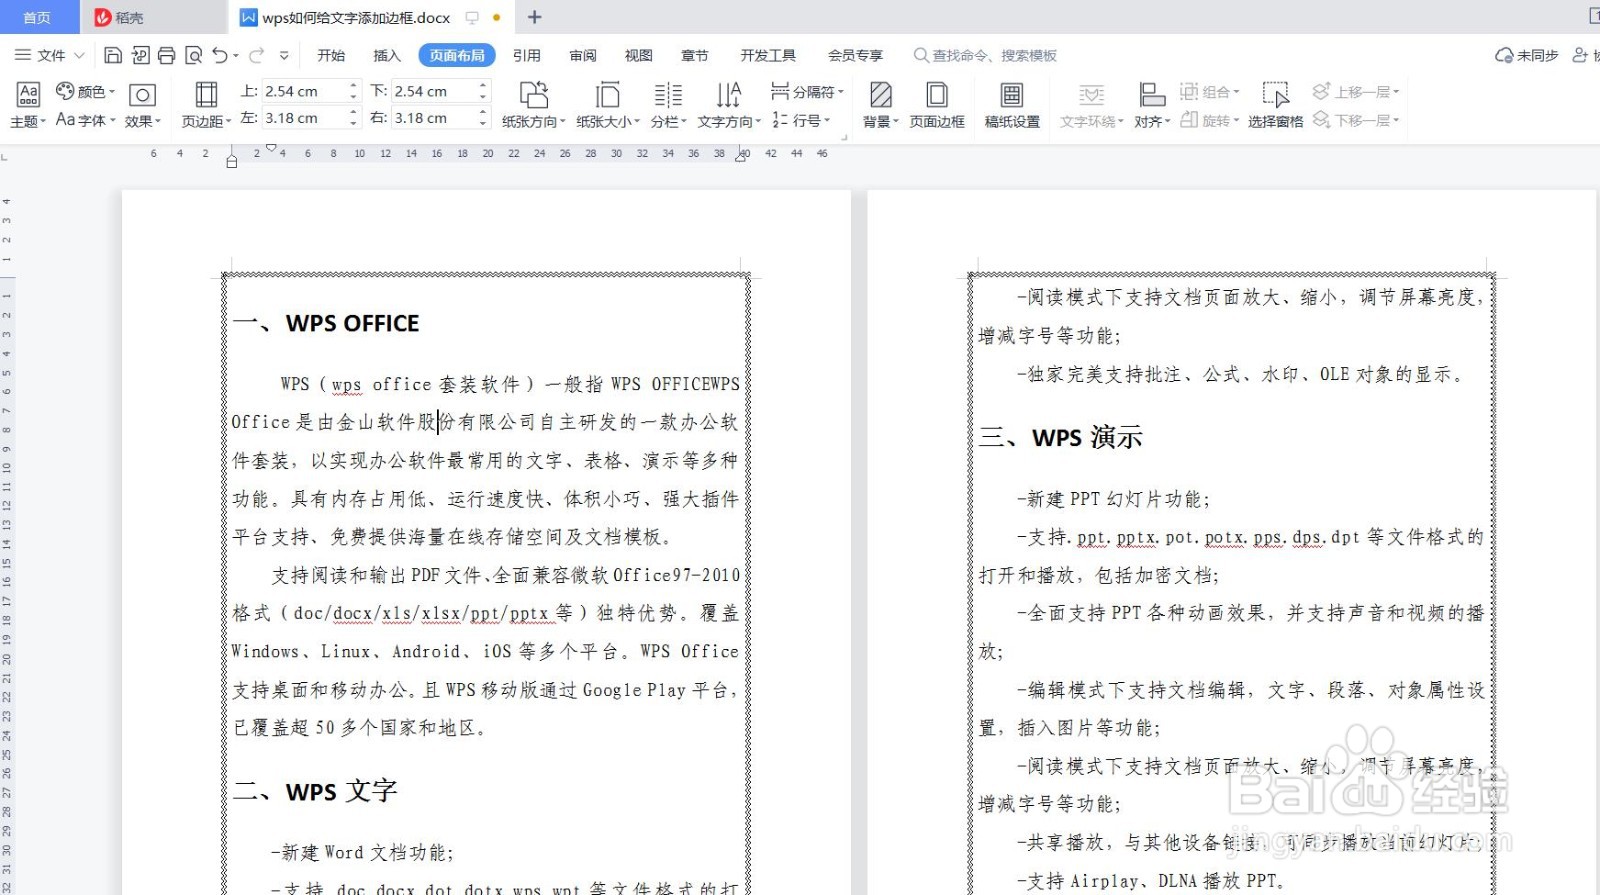
Task: Open Columns (分栏) options
Action: tap(668, 104)
